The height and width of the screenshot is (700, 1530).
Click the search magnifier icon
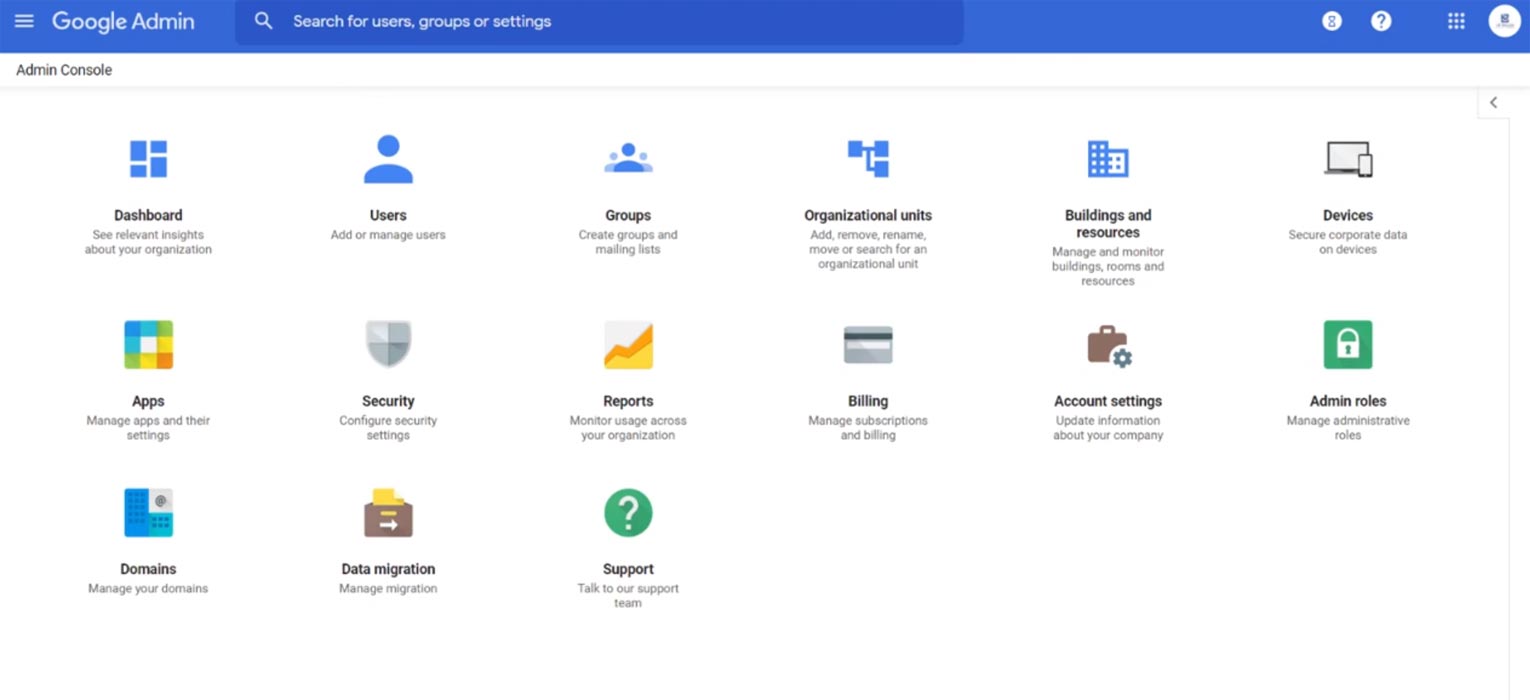tap(263, 21)
